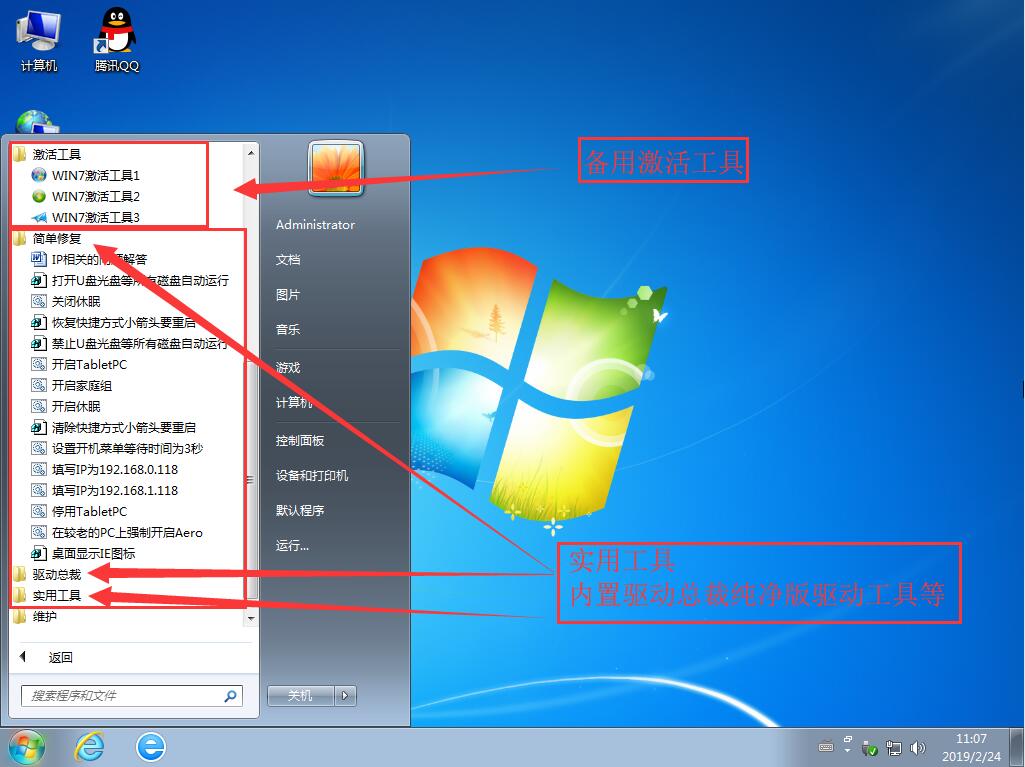This screenshot has height=767, width=1025.
Task: Run 打开U盘光盘等所有磁盘自动运行
Action: click(x=130, y=280)
